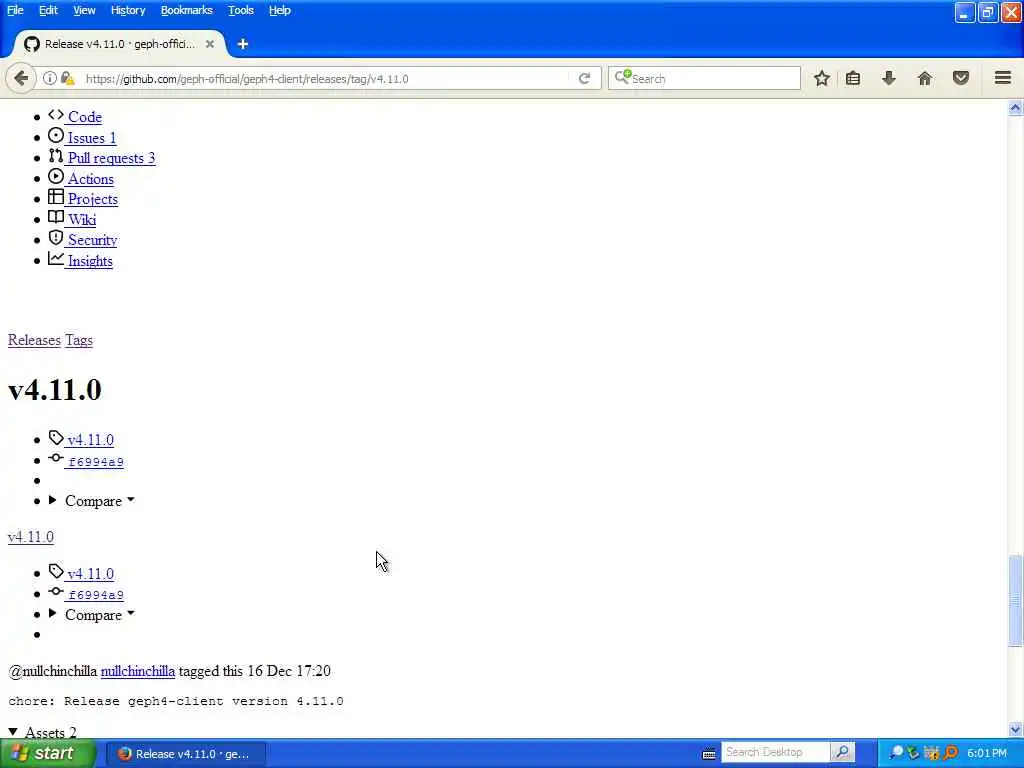Reload the page with the refresh icon
This screenshot has height=768, width=1024.
[x=584, y=78]
